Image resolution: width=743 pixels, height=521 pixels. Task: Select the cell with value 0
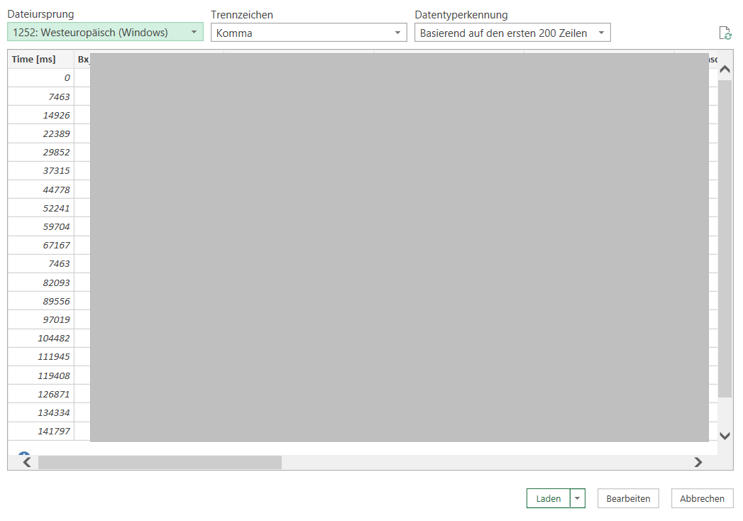coord(41,78)
